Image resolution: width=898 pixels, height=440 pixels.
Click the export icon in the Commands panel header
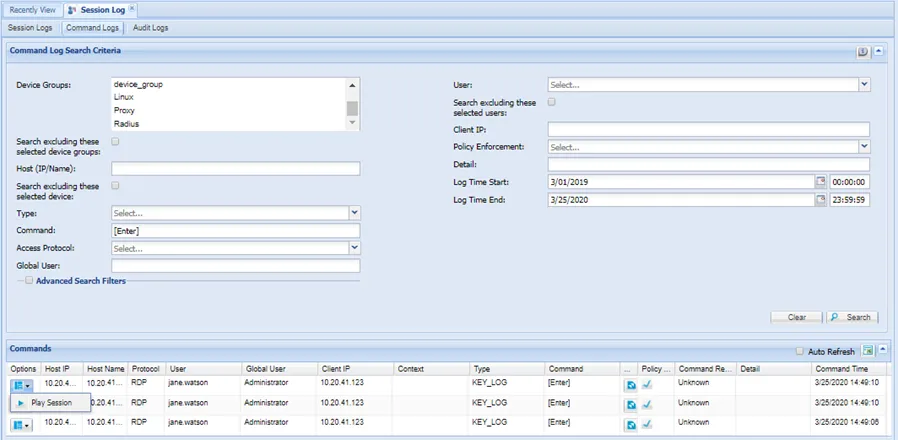point(868,350)
